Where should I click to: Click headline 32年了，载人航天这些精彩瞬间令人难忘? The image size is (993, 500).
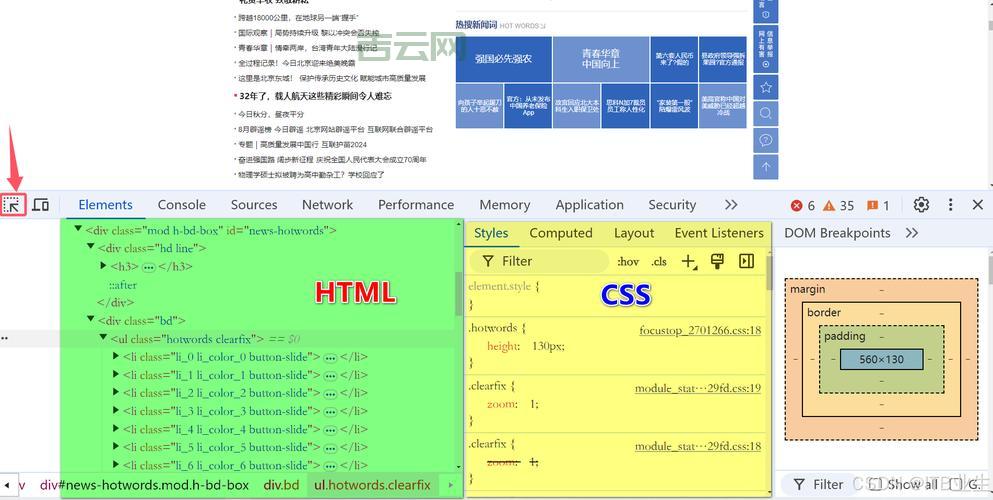tap(315, 96)
